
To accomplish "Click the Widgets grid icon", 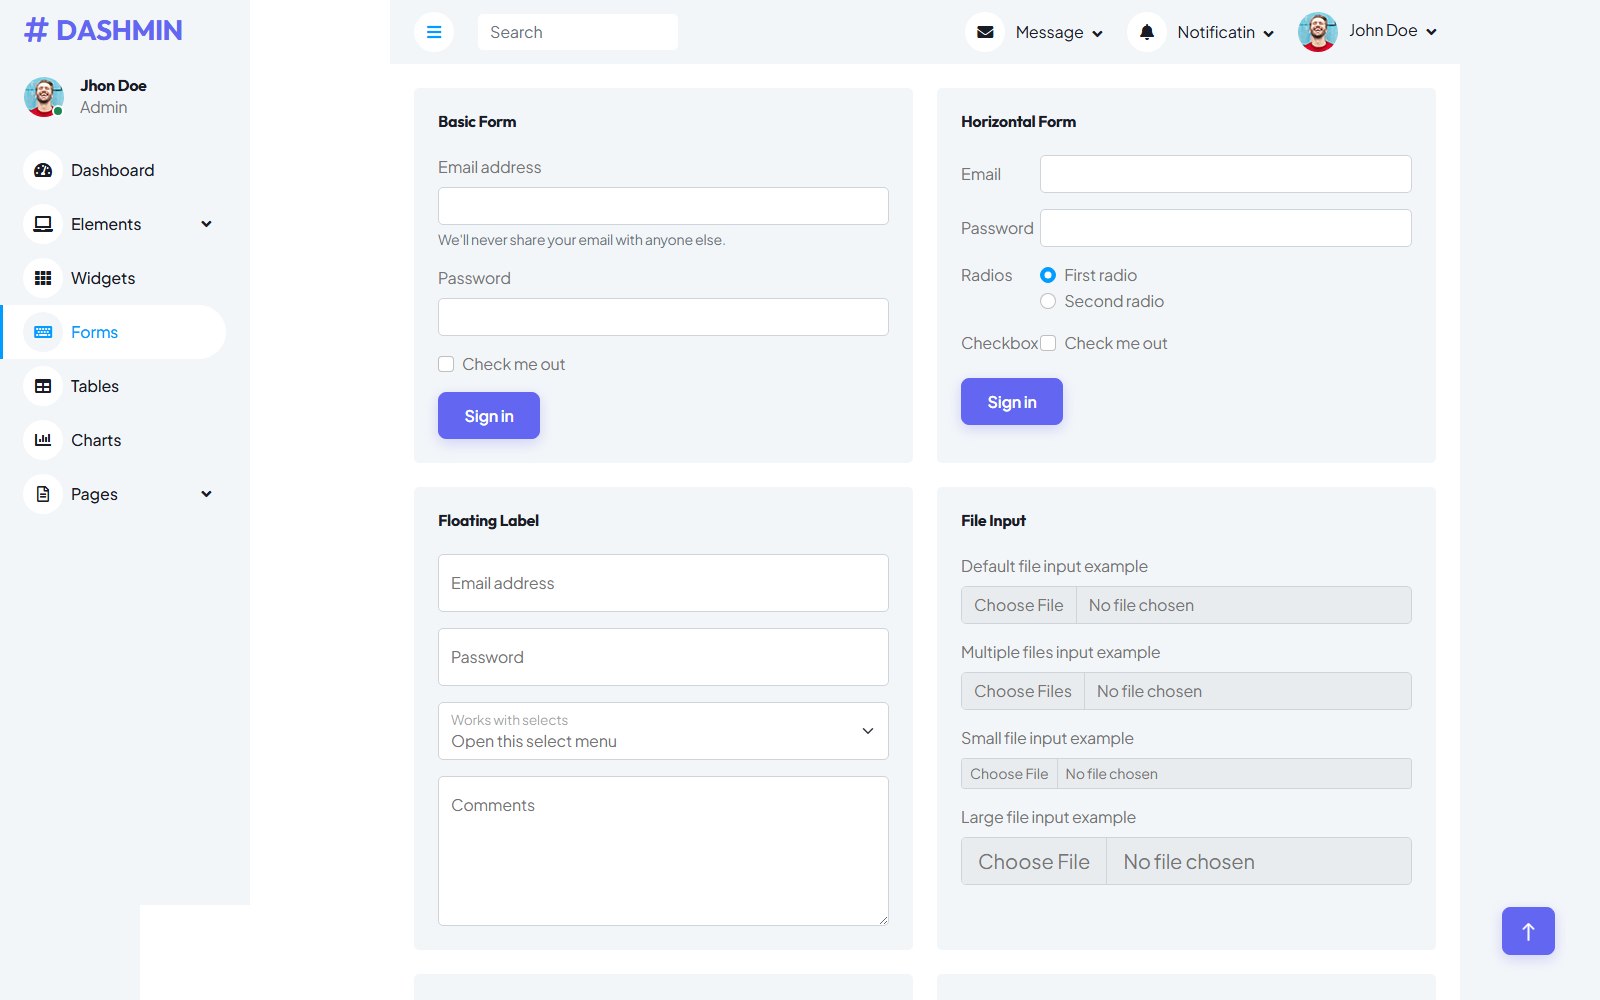I will (x=43, y=278).
